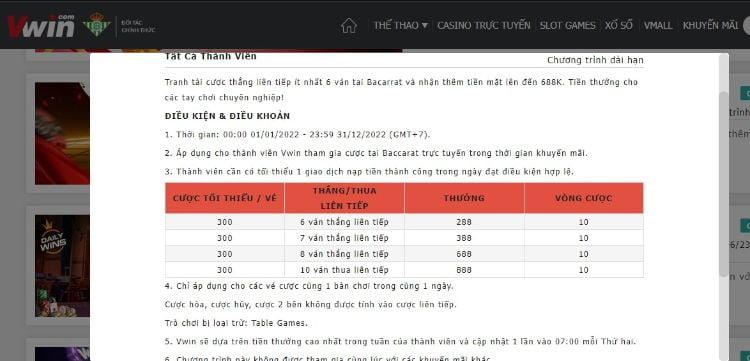This screenshot has height=361, width=750.
Task: Click the Vwin.com logo
Action: [41, 25]
